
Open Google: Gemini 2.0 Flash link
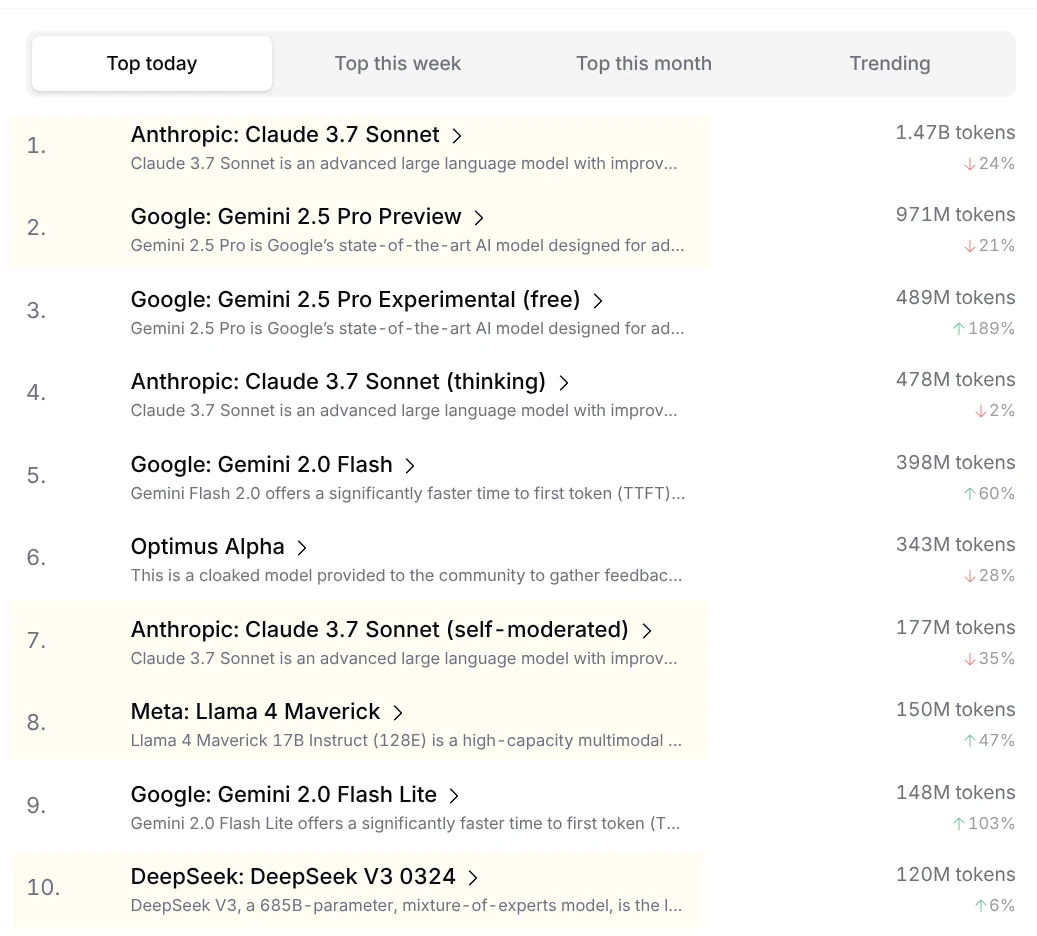(x=261, y=464)
